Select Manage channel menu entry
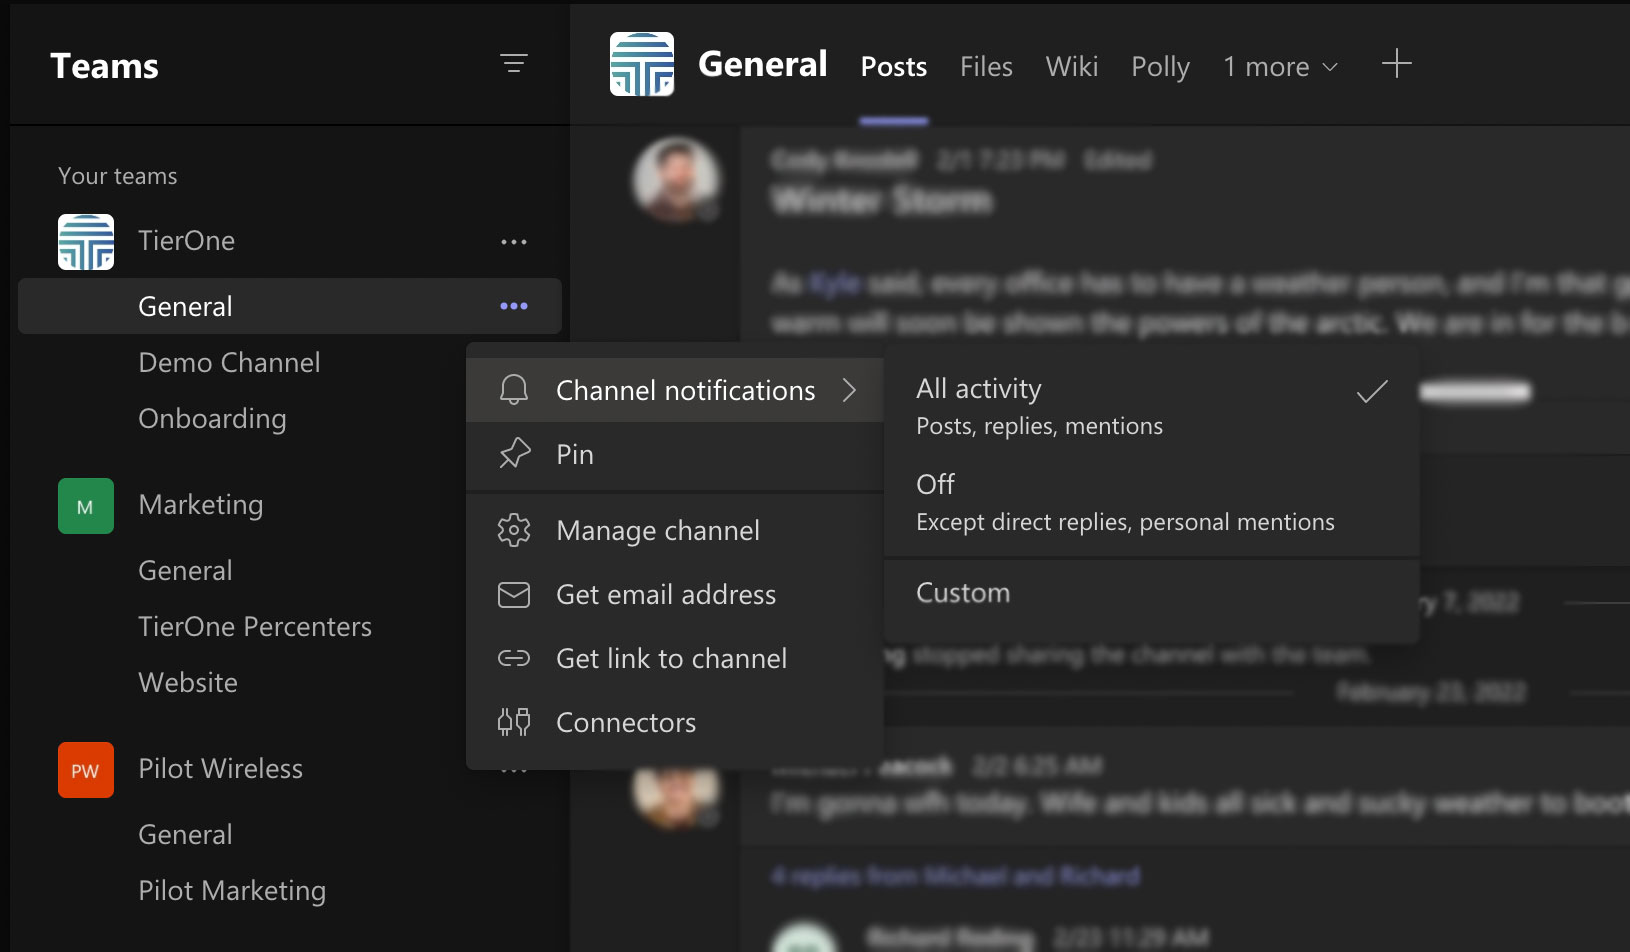The width and height of the screenshot is (1630, 952). [675, 530]
